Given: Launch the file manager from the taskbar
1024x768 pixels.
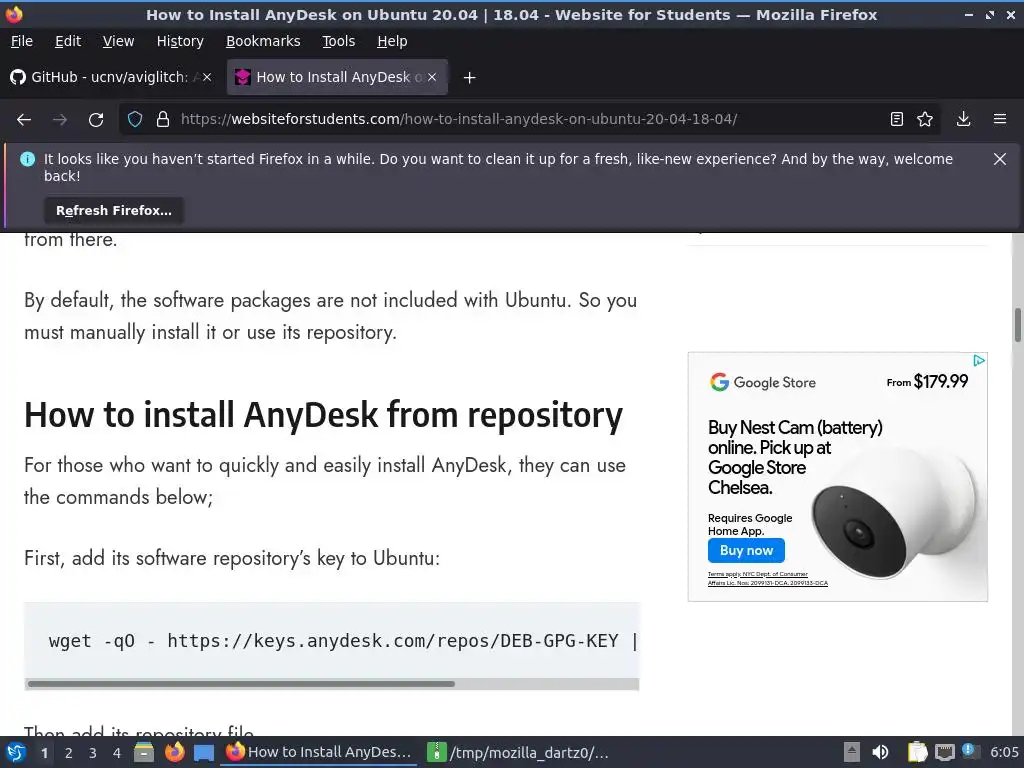Looking at the screenshot, I should coord(144,752).
